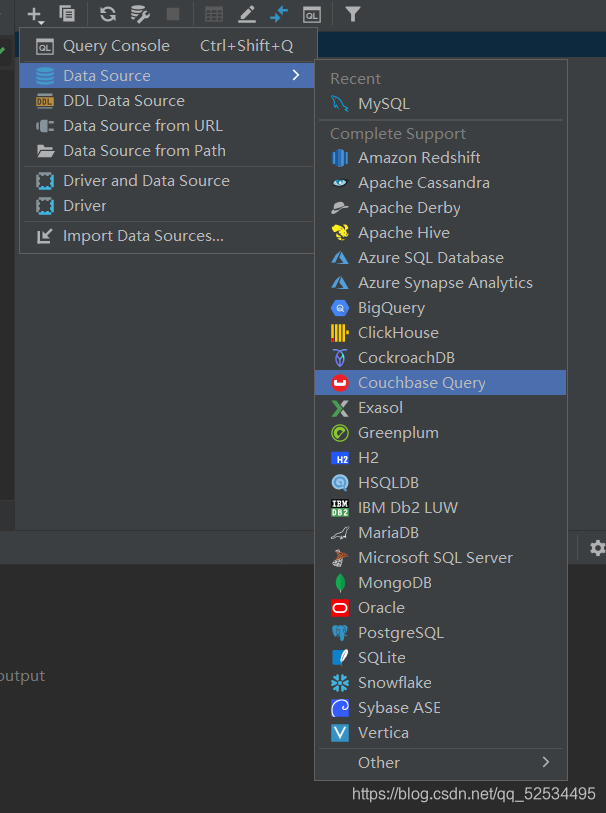Click the Stop square toolbar icon
606x813 pixels.
(x=173, y=14)
